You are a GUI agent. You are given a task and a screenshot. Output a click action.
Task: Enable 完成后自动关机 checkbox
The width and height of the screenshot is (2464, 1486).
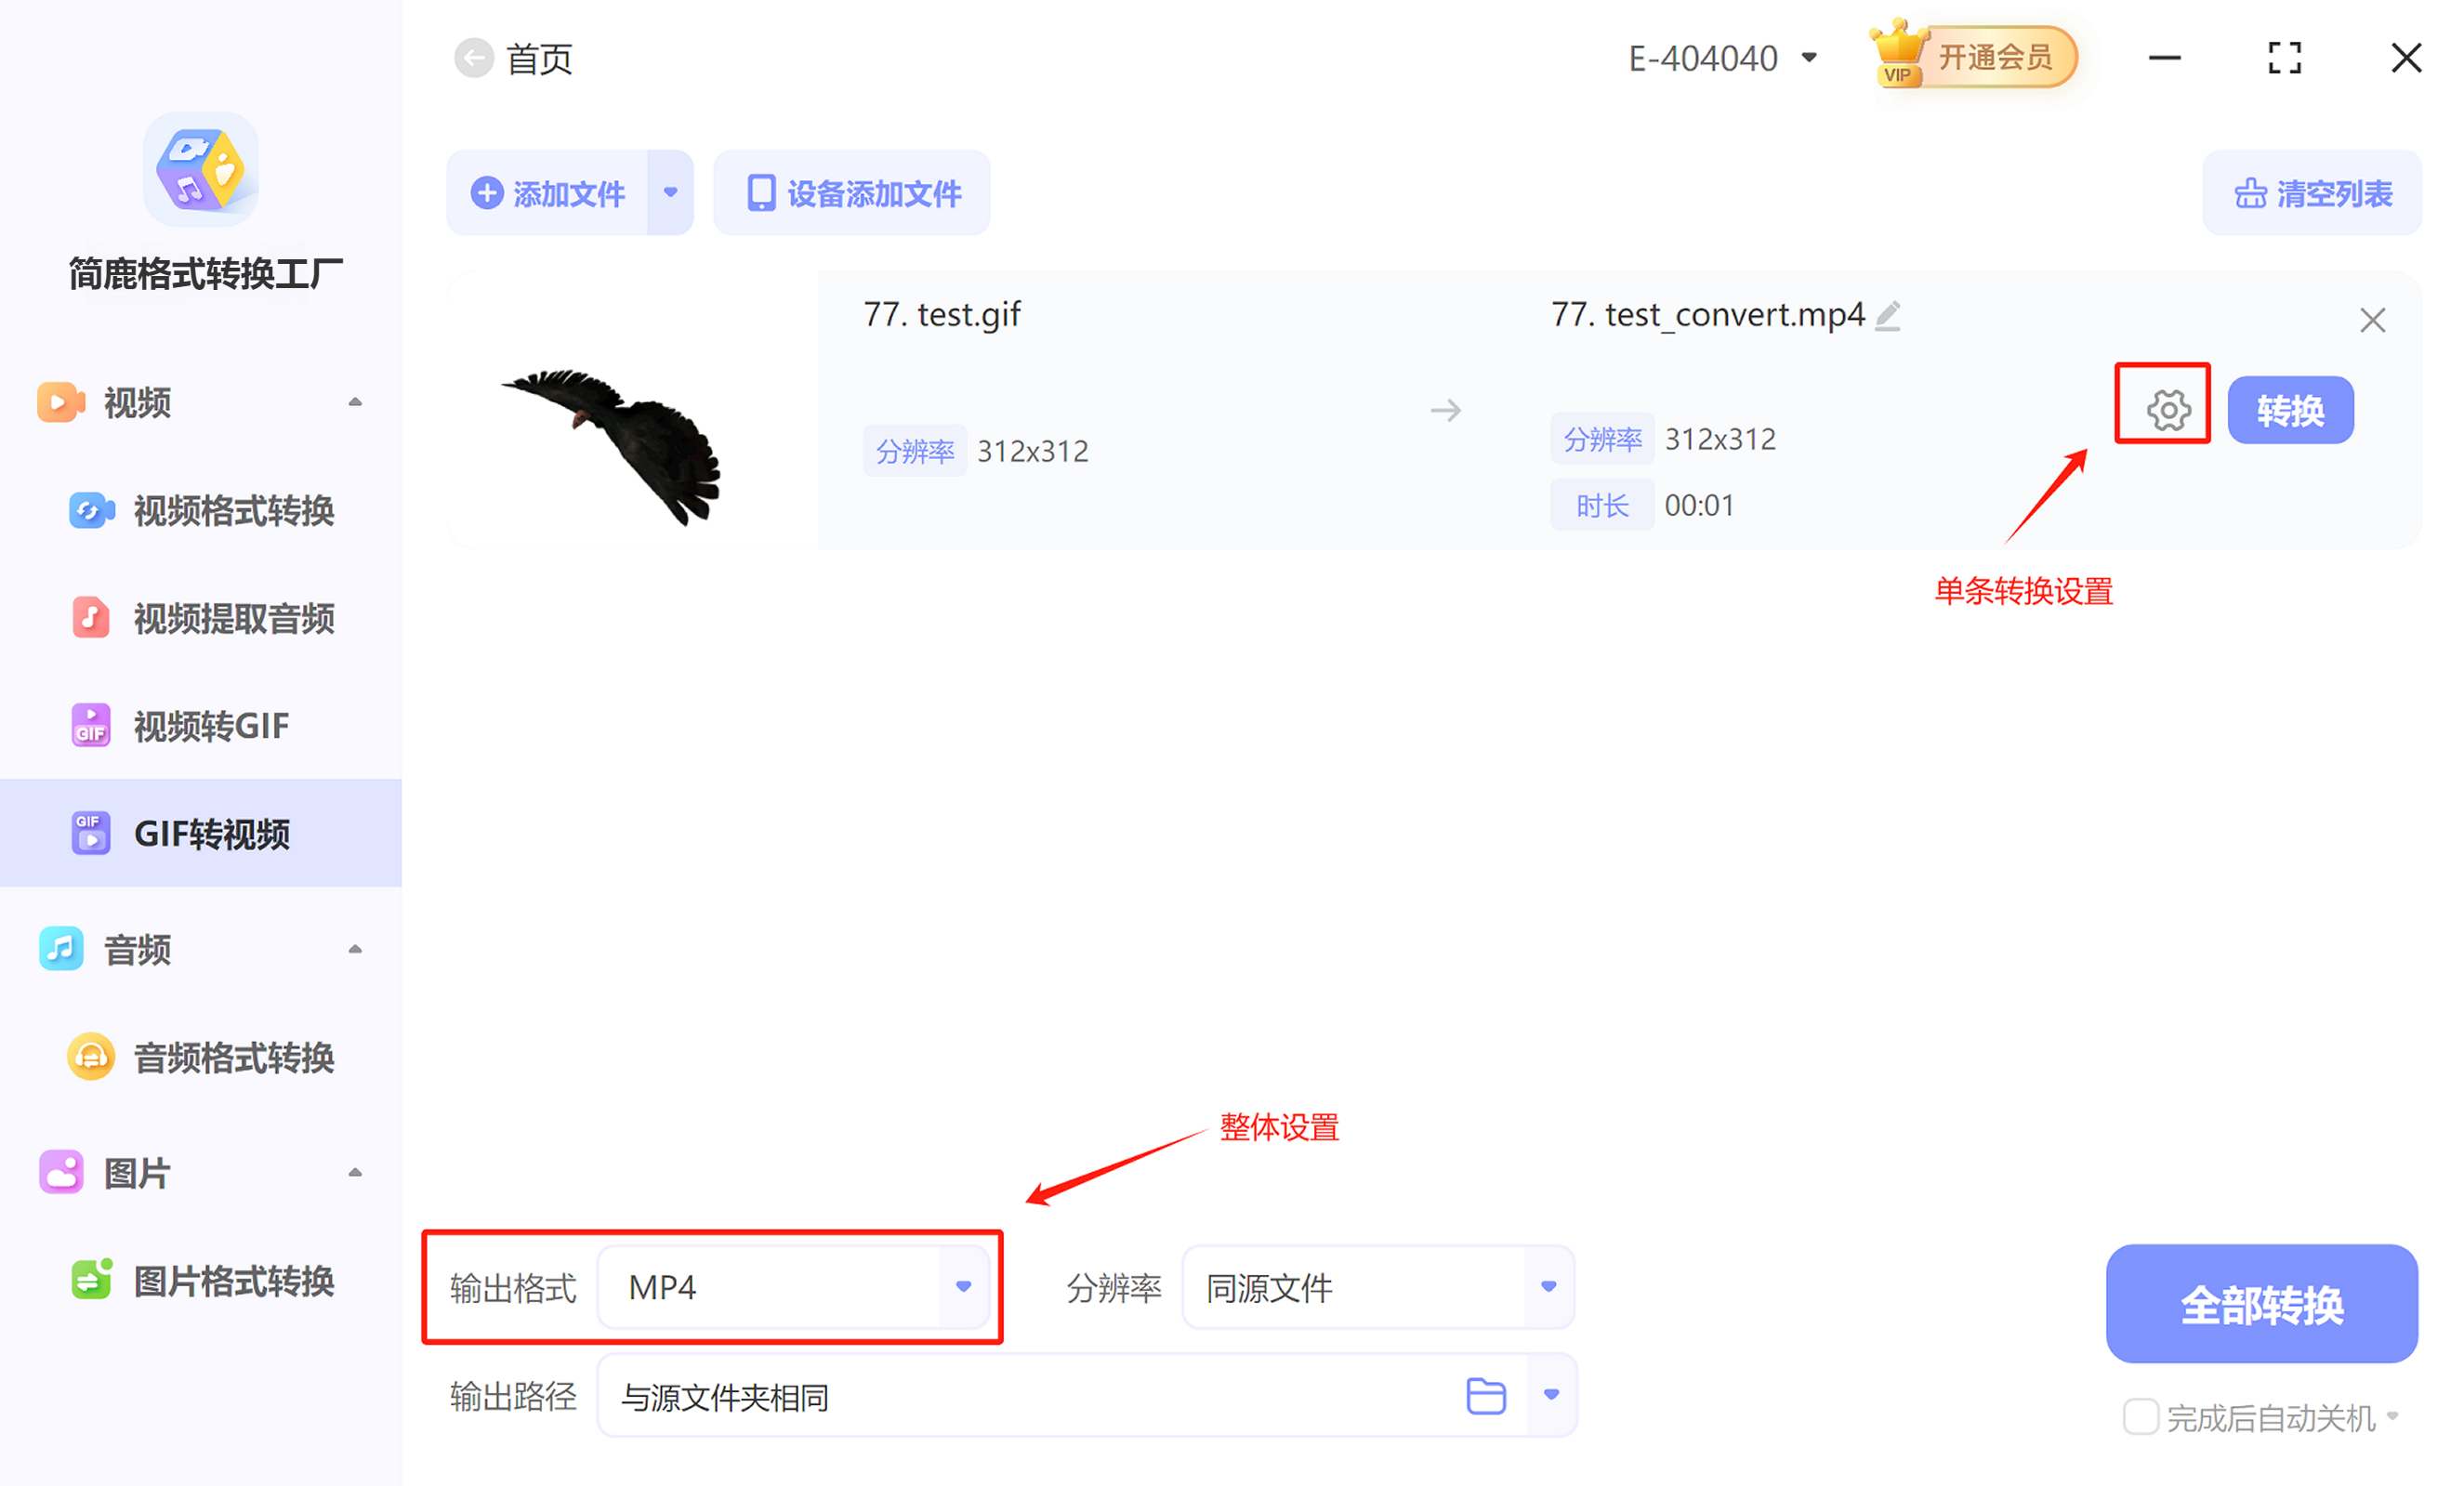pos(2140,1416)
